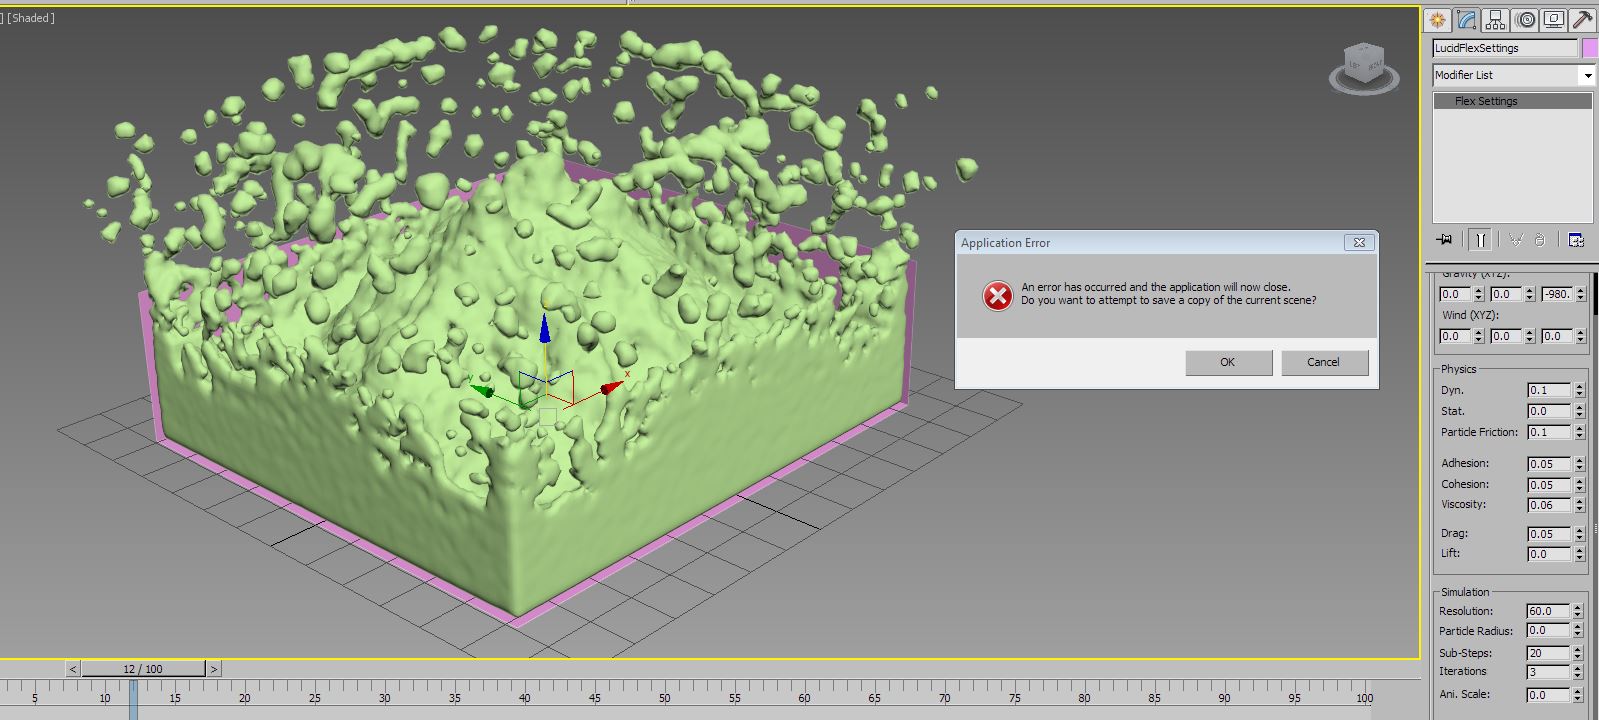Click the Pin Stack icon
Screen dimensions: 1599x720
(1444, 240)
